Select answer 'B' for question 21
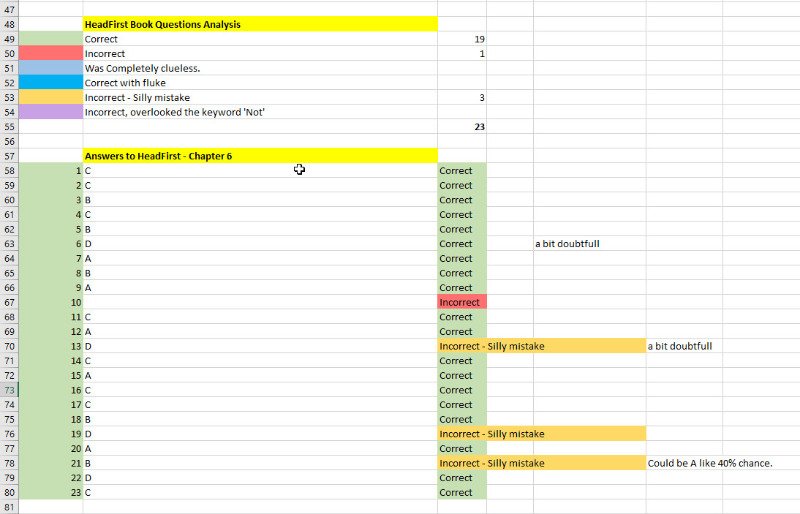Screen dimensions: 800x514 260,463
